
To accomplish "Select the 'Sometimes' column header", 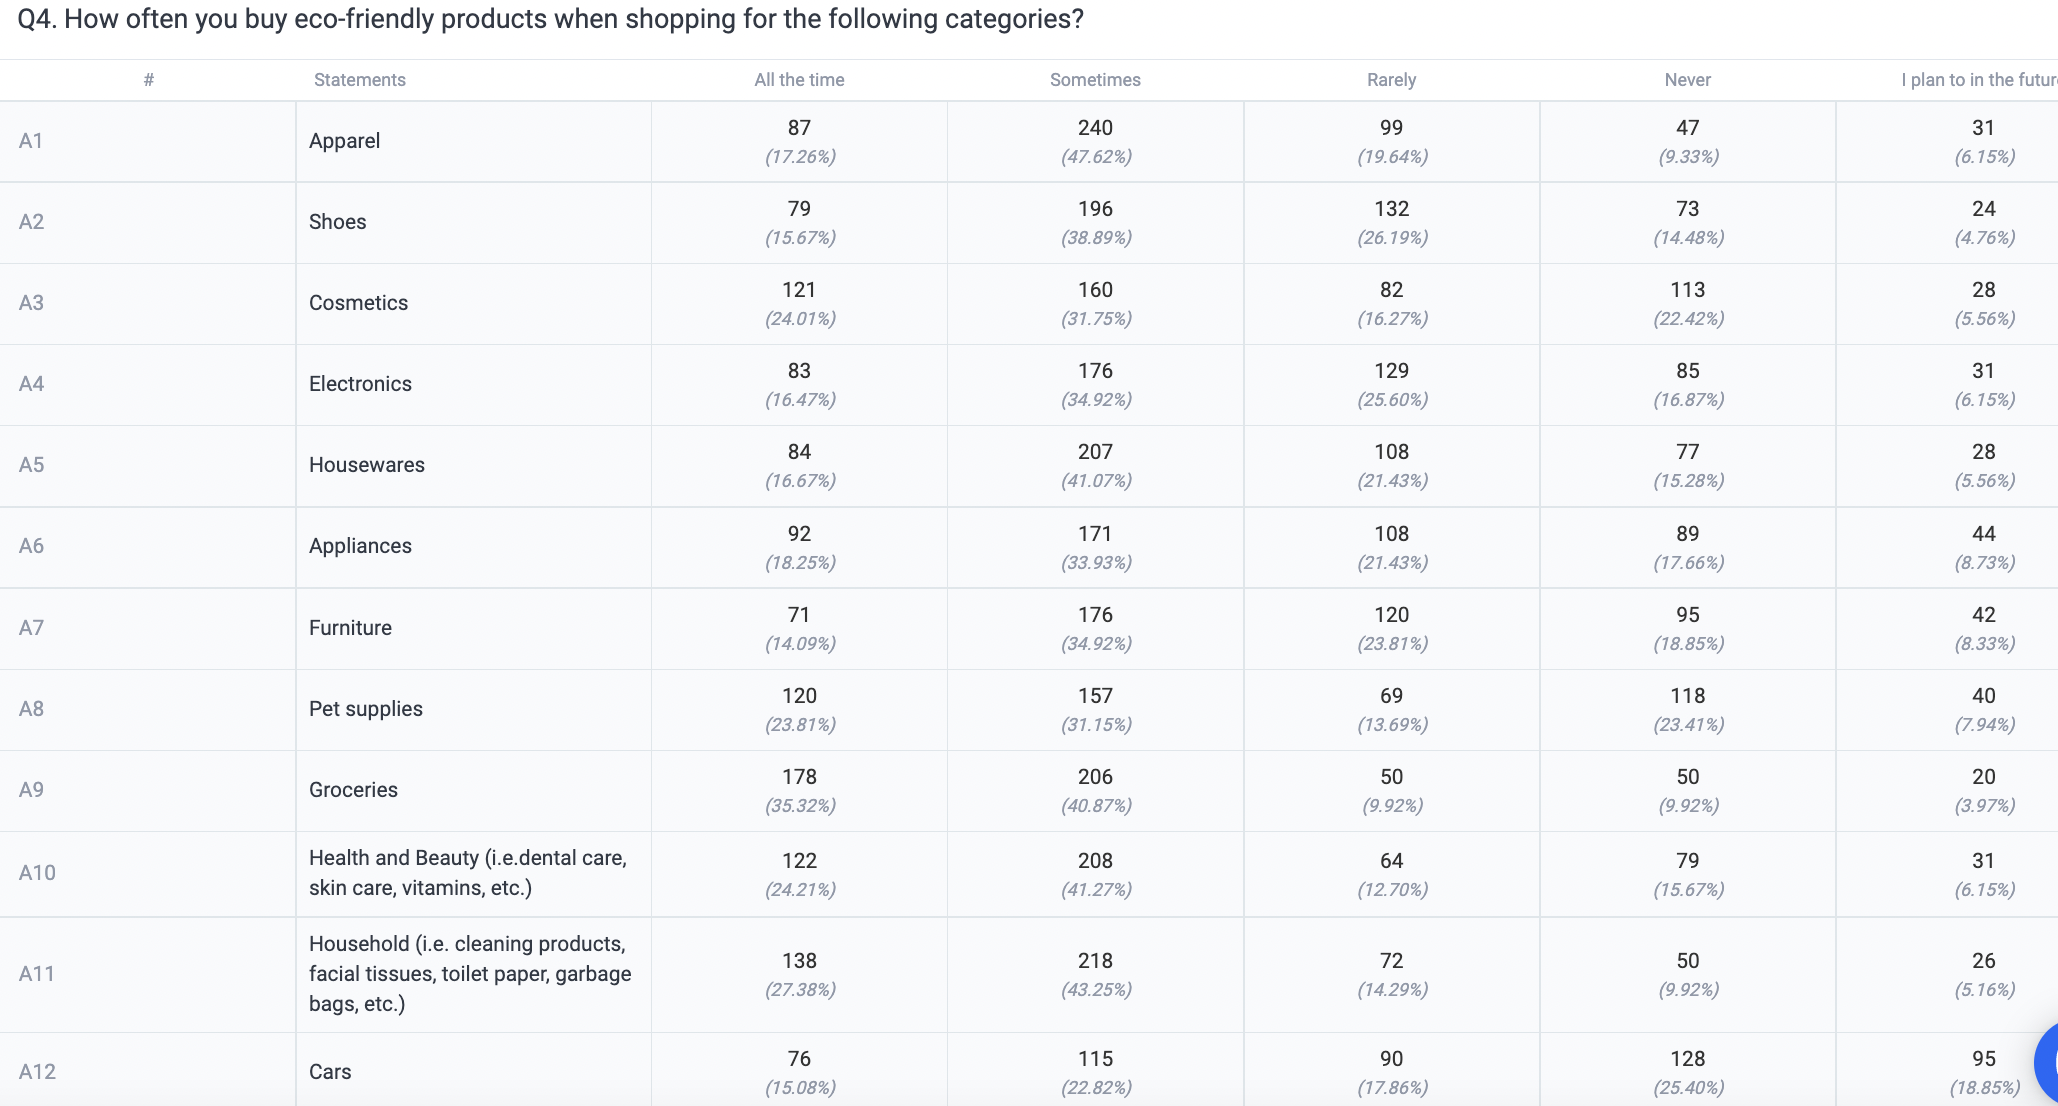I will (x=1095, y=80).
